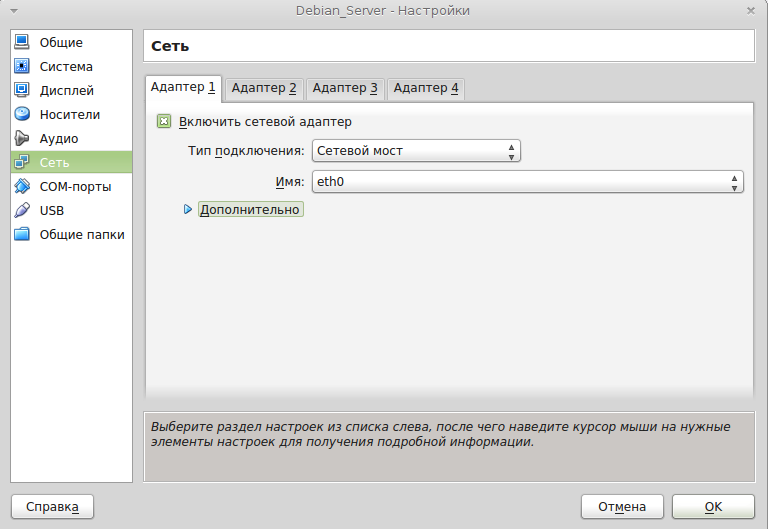
Task: Click the Включить сетевой адаптер label
Action: tap(265, 122)
